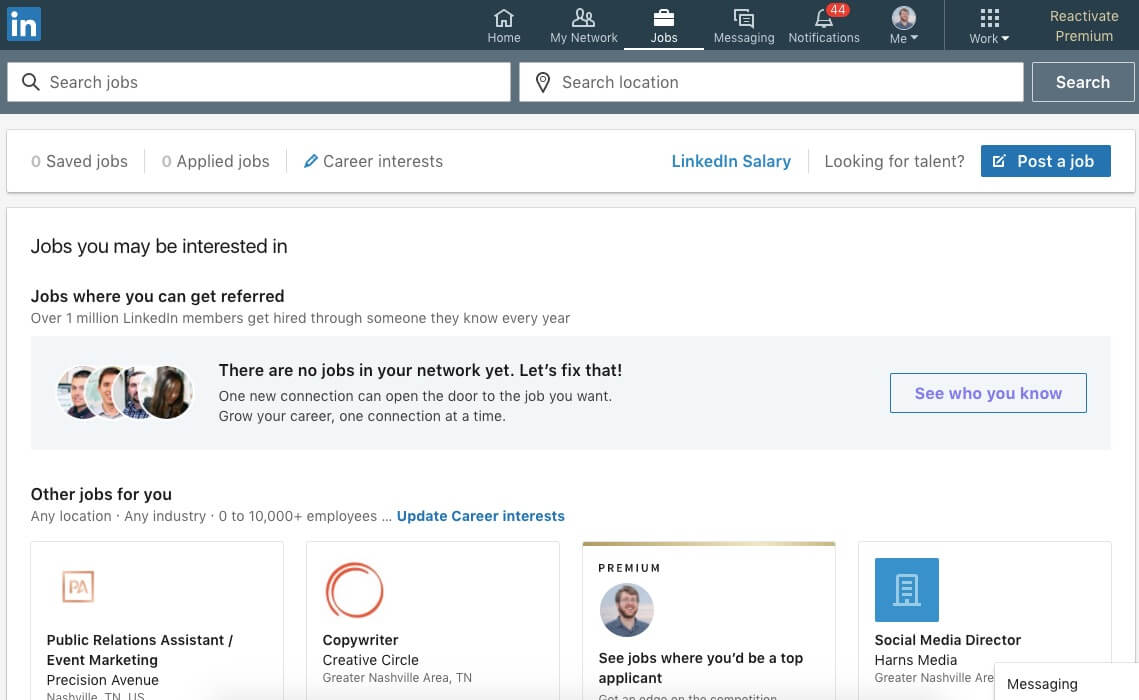
Task: Click the network connections photo cluster
Action: click(125, 392)
